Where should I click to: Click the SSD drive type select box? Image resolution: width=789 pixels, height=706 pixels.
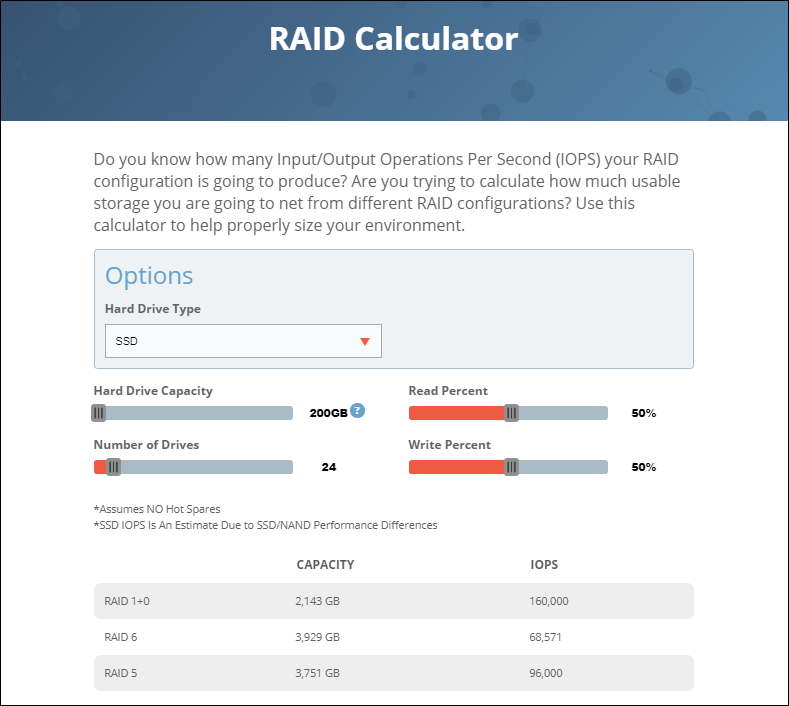pos(243,341)
